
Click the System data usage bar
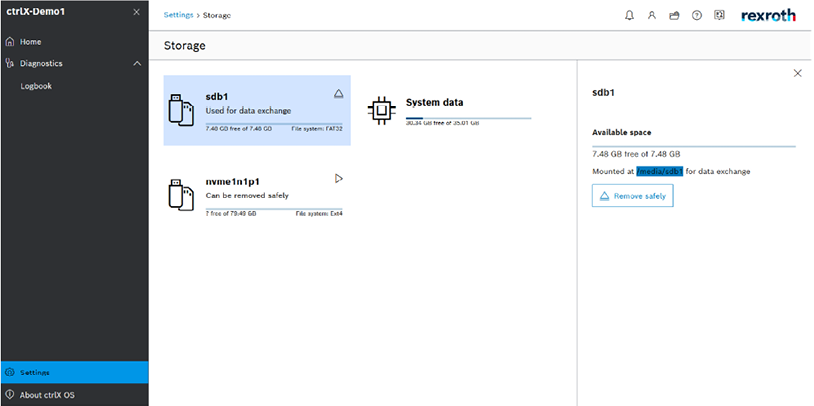[468, 118]
